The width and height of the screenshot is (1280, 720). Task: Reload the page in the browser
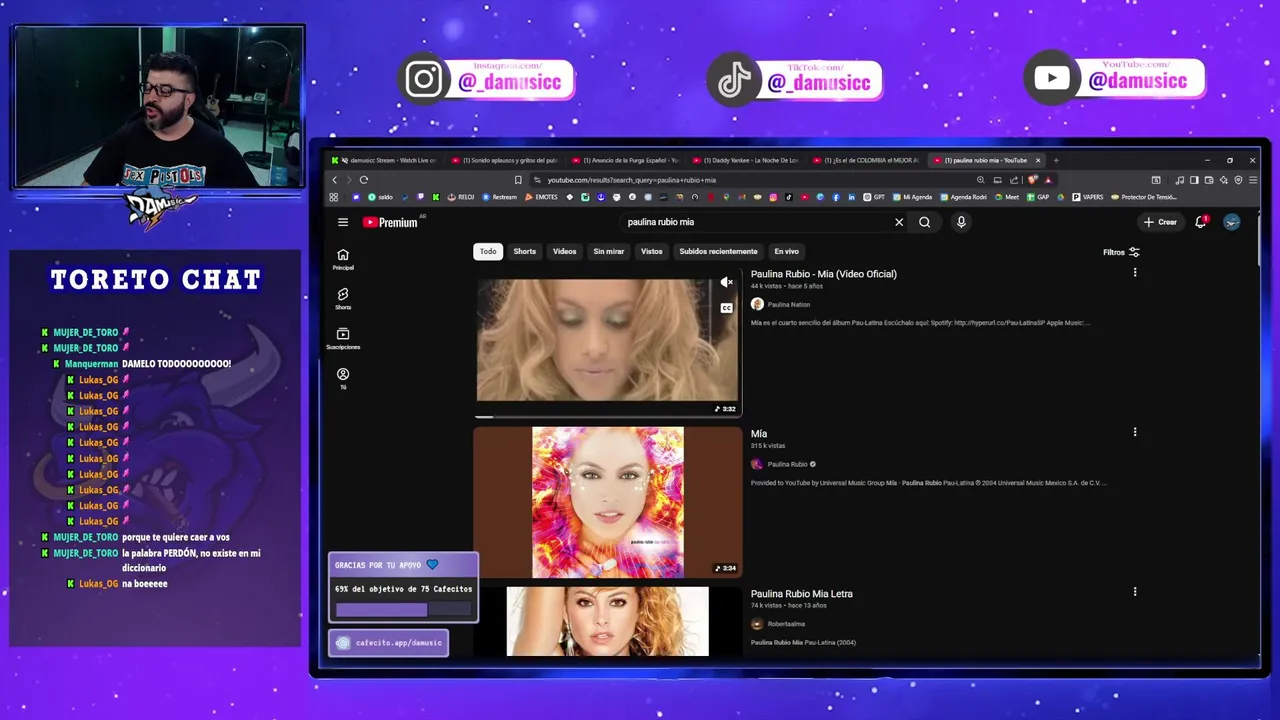coord(364,180)
